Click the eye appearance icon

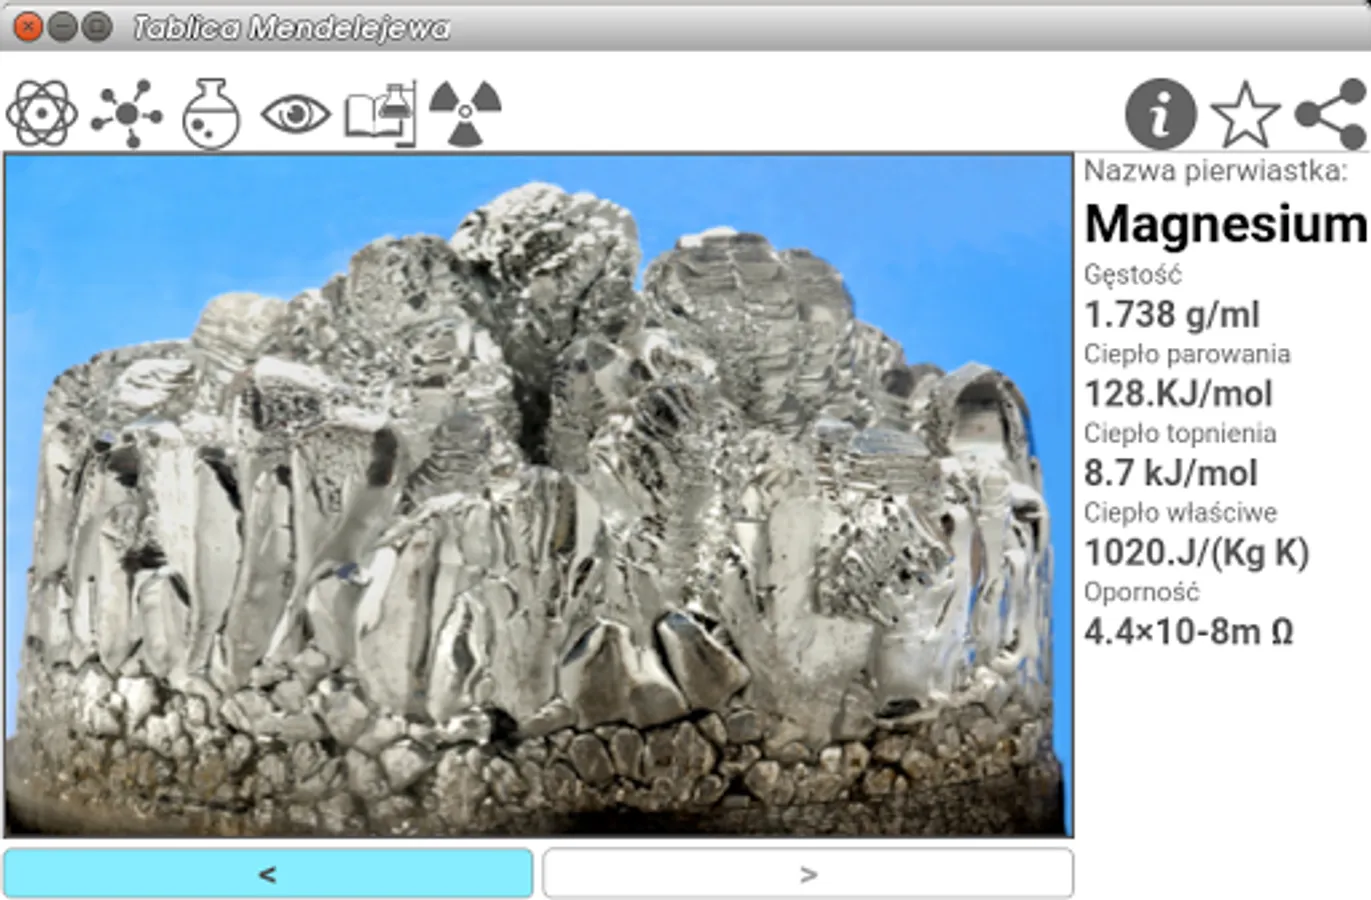[295, 114]
